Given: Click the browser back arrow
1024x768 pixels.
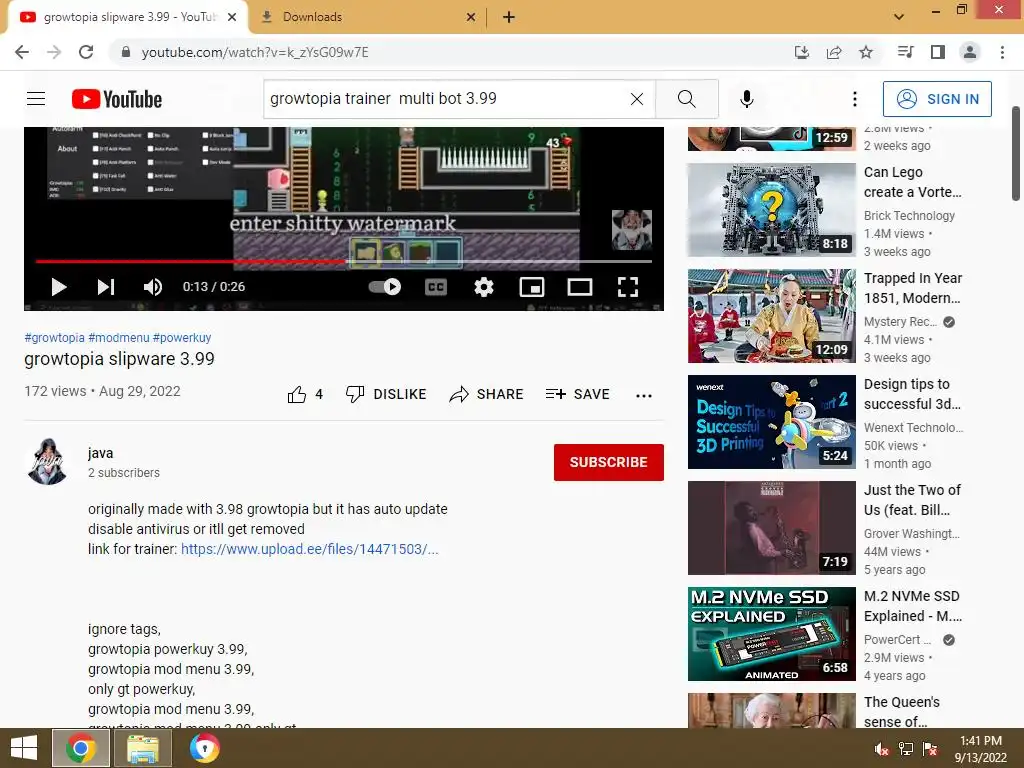Looking at the screenshot, I should click(22, 52).
